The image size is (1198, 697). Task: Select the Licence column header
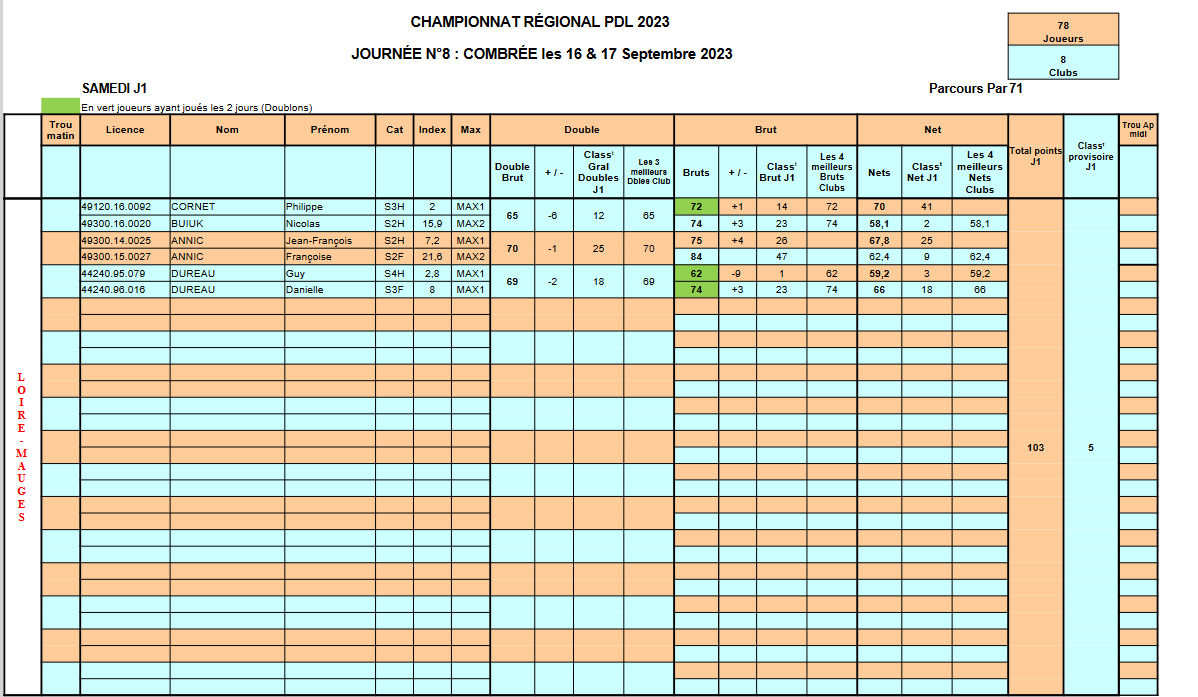[125, 130]
